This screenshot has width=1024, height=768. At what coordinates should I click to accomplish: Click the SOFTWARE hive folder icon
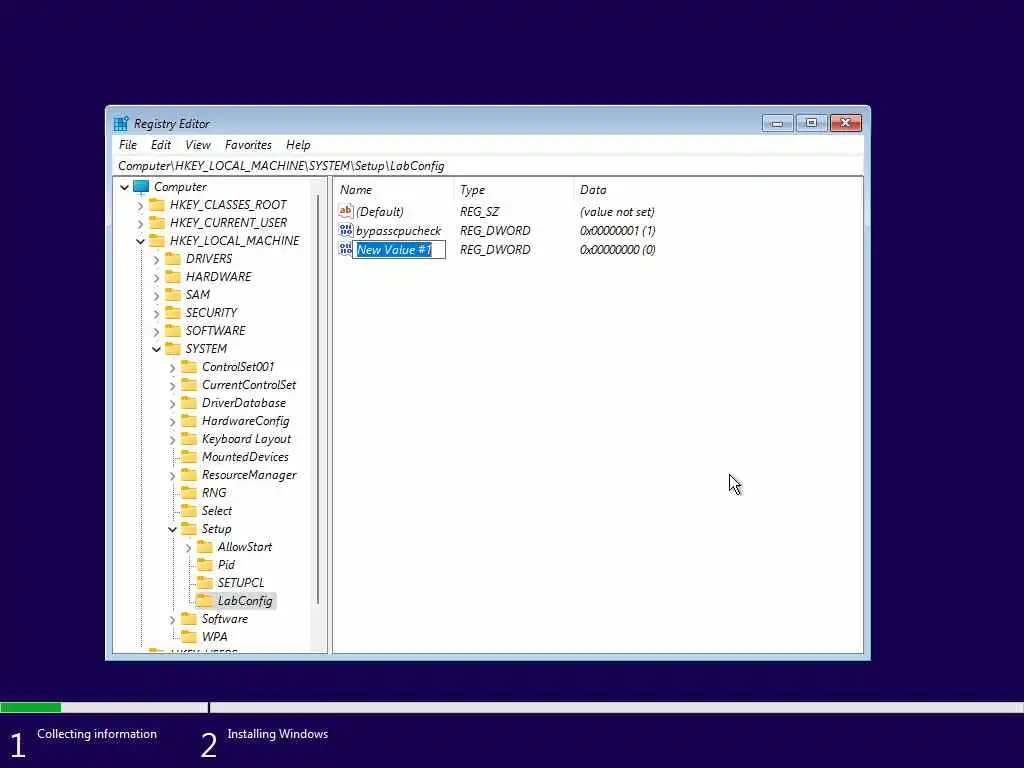click(x=173, y=330)
